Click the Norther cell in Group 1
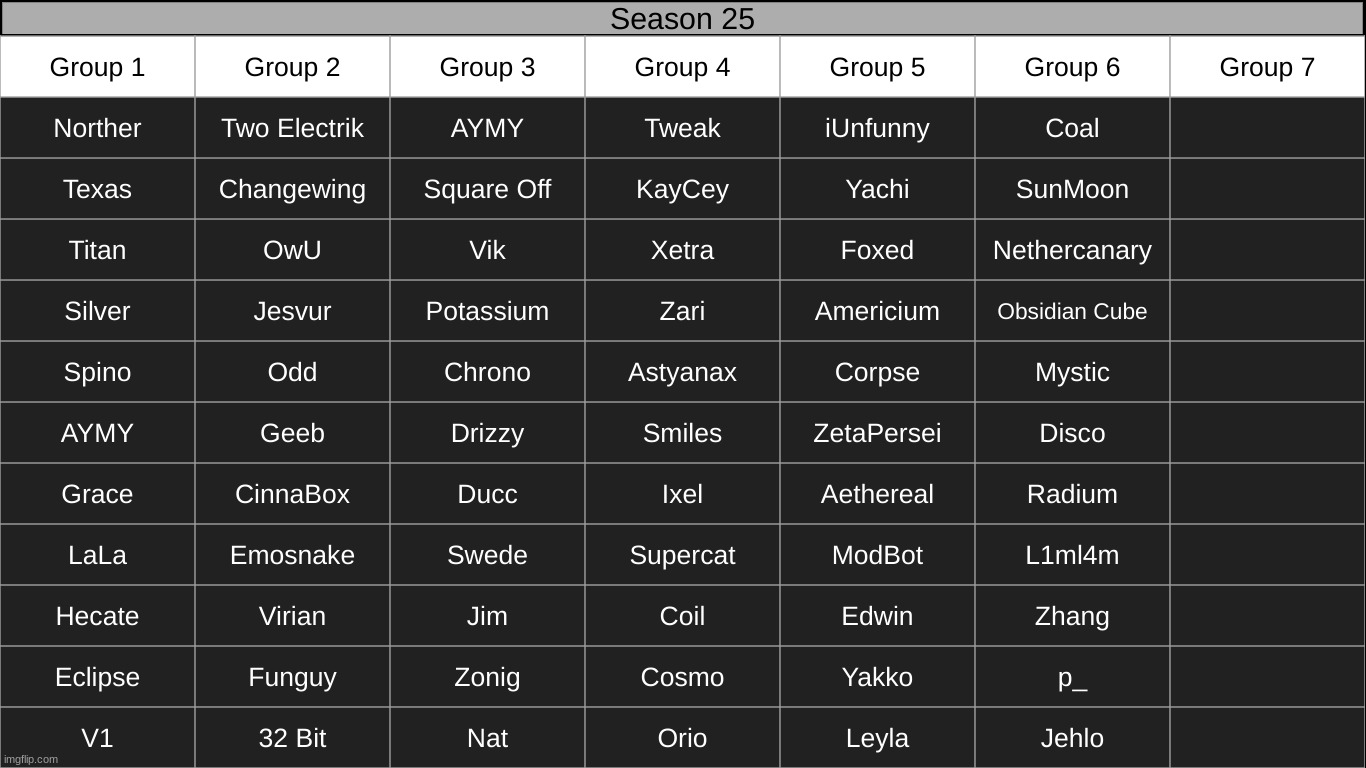The height and width of the screenshot is (768, 1366). point(97,128)
